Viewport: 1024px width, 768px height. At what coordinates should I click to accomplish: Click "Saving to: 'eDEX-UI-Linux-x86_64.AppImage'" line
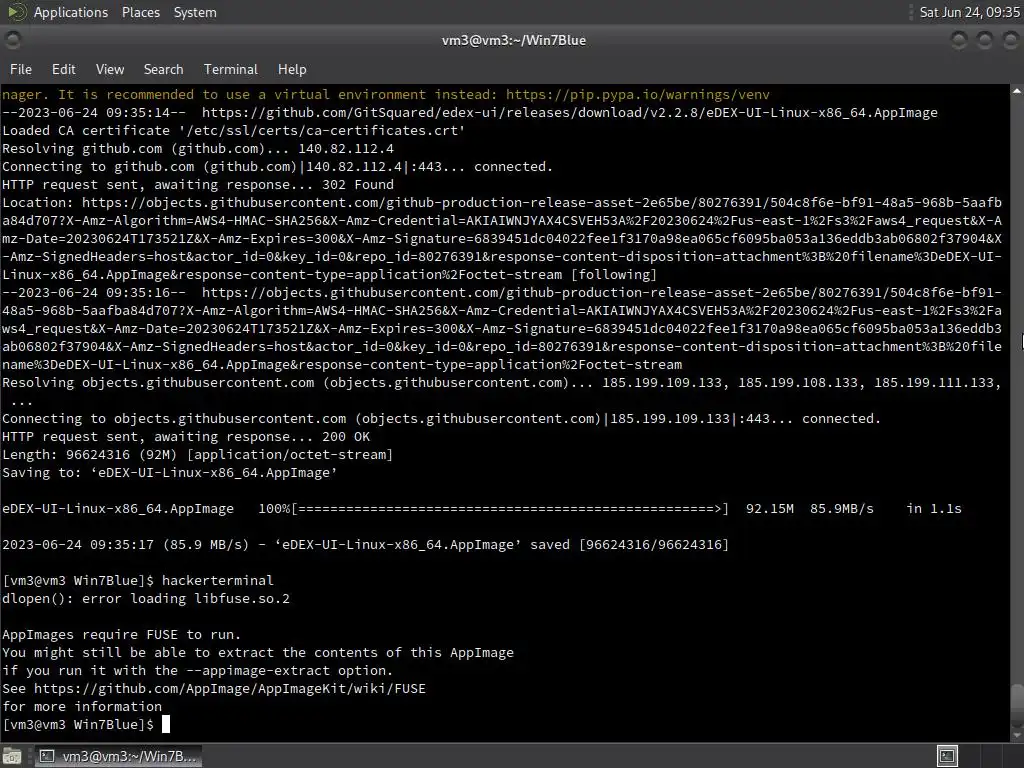170,473
